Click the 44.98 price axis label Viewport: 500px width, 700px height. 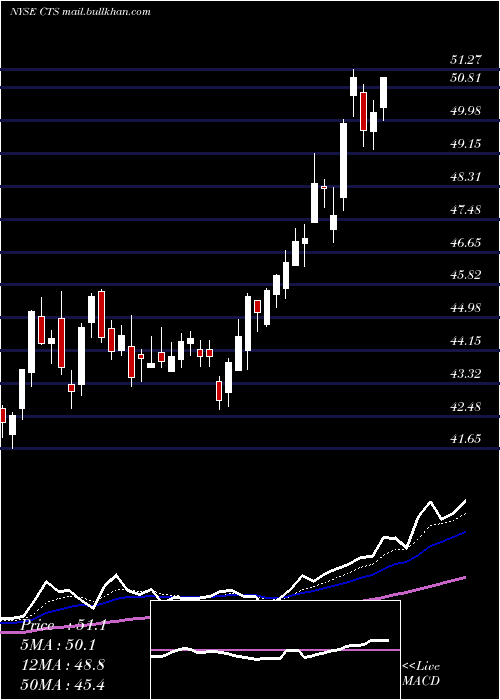(x=466, y=308)
